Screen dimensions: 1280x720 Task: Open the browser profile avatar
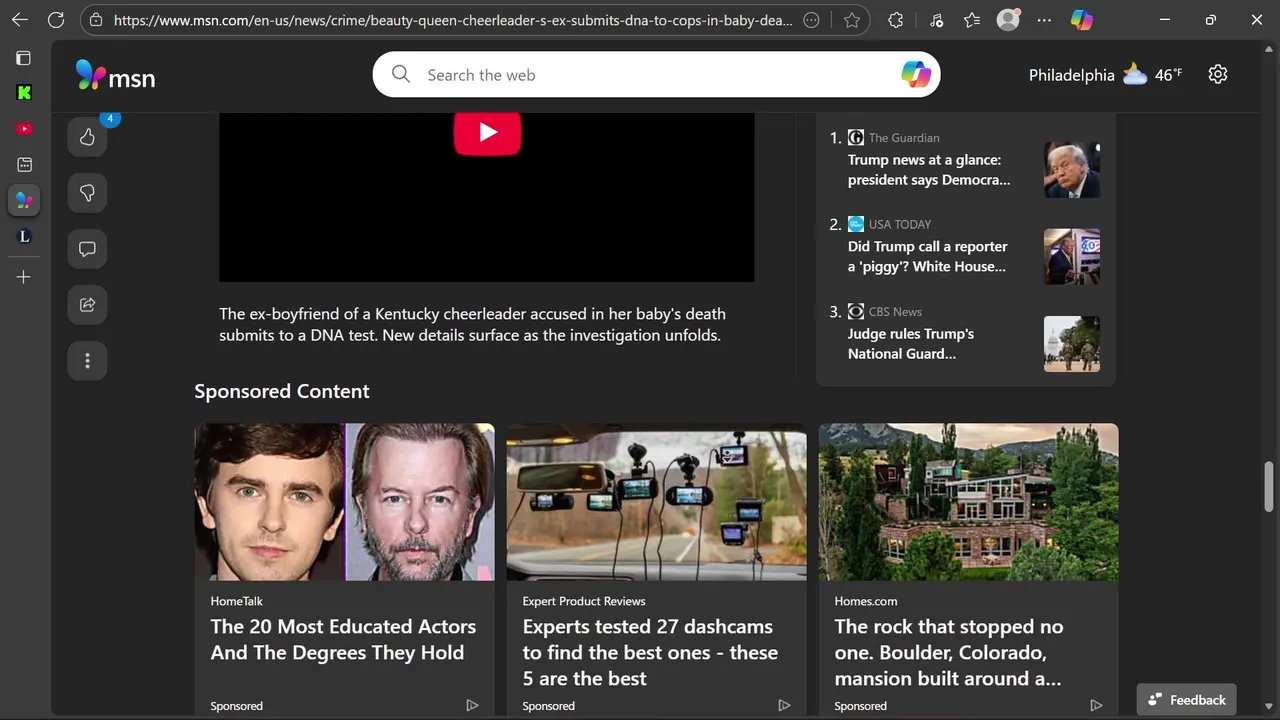point(1008,20)
